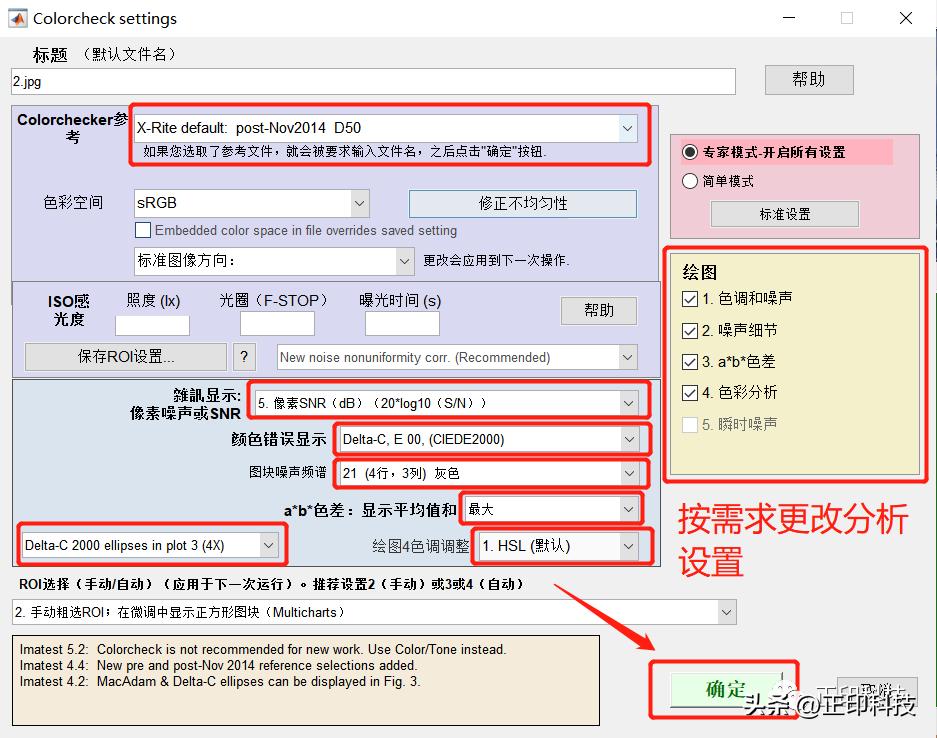Screen dimensions: 937x738
Task: Open help with top 帮助 button
Action: [x=809, y=79]
